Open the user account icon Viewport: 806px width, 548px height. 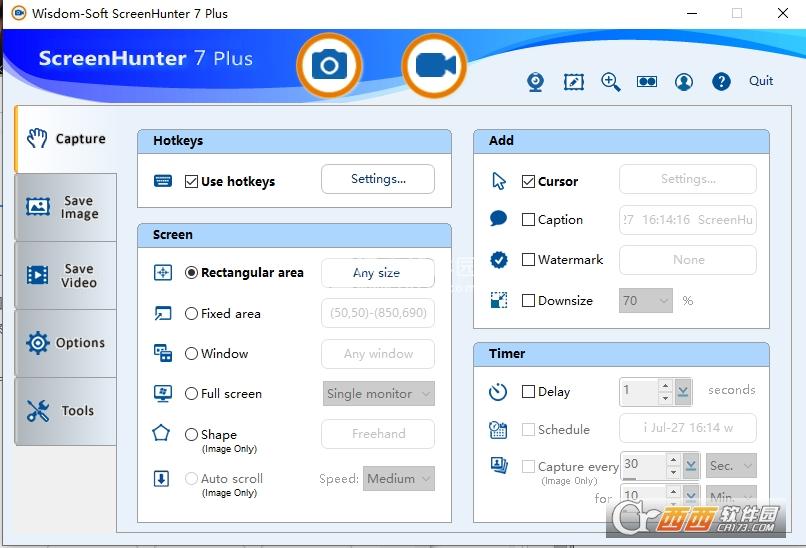(x=684, y=82)
